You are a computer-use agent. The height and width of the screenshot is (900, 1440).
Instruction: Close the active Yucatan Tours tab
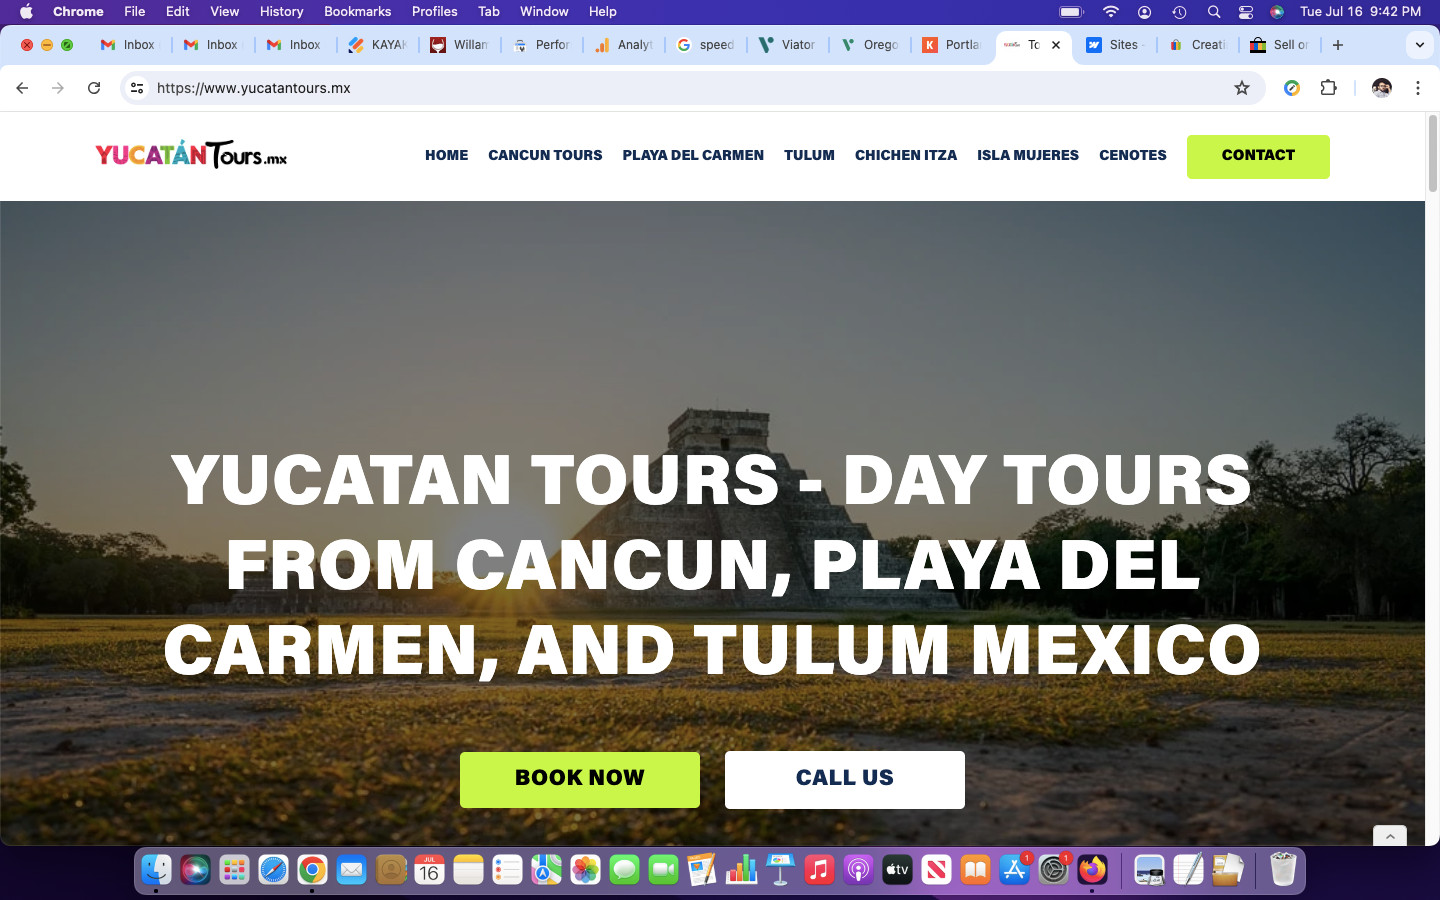(1056, 45)
